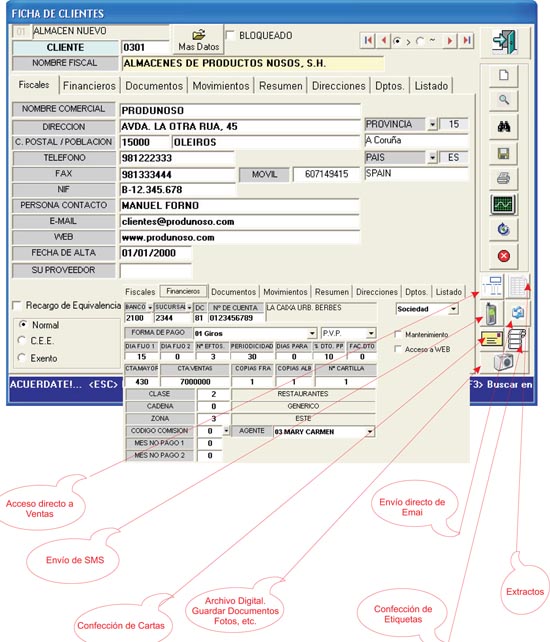Click the 'RESTAURANTES' class description
550x642 pixels.
point(303,394)
